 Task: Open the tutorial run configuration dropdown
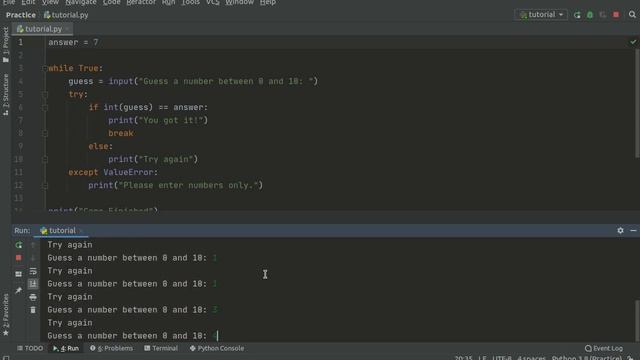pyautogui.click(x=541, y=15)
